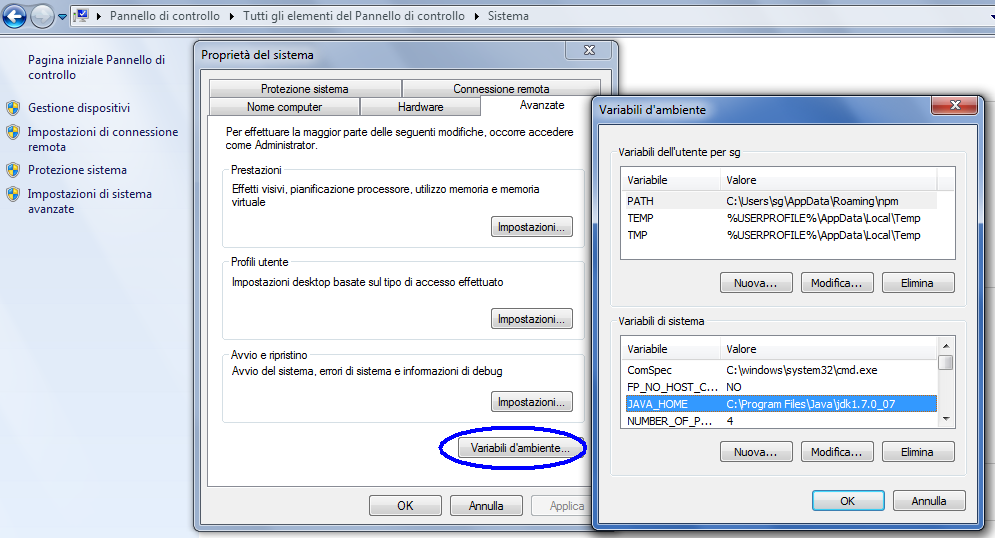Click the Control Panel computer icon in address bar

81,16
